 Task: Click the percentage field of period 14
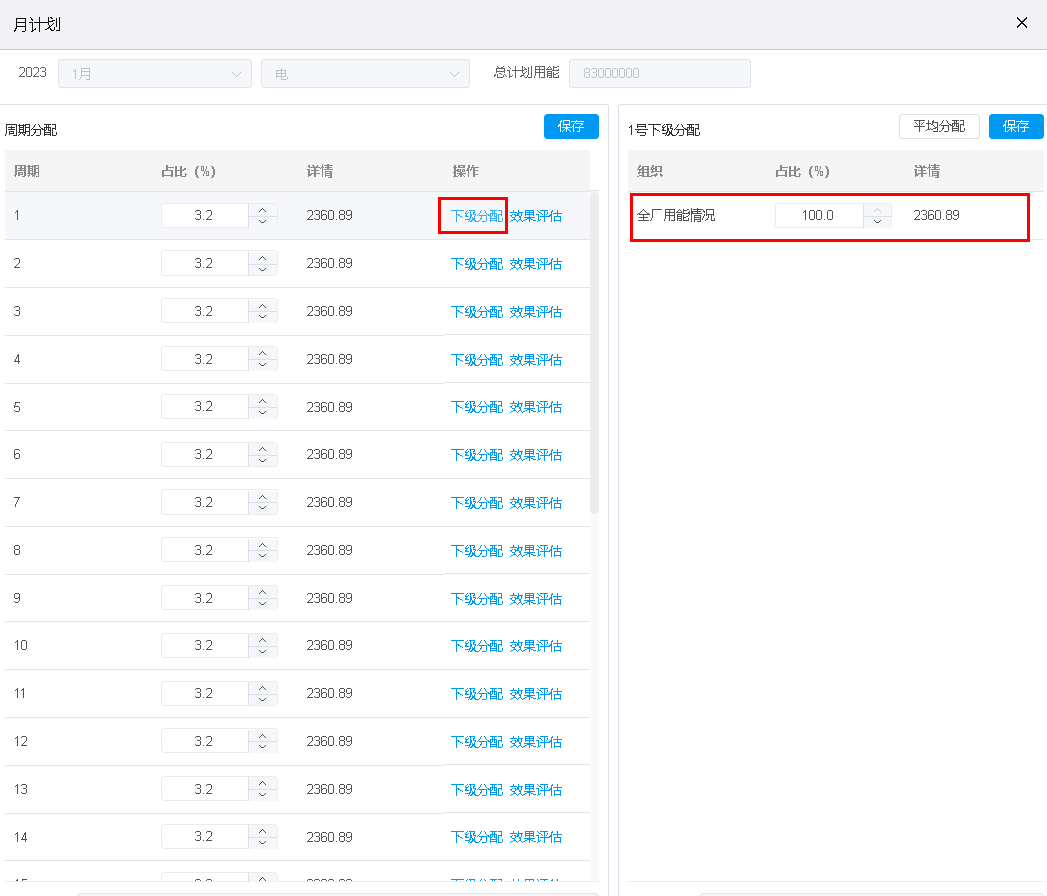tap(204, 837)
